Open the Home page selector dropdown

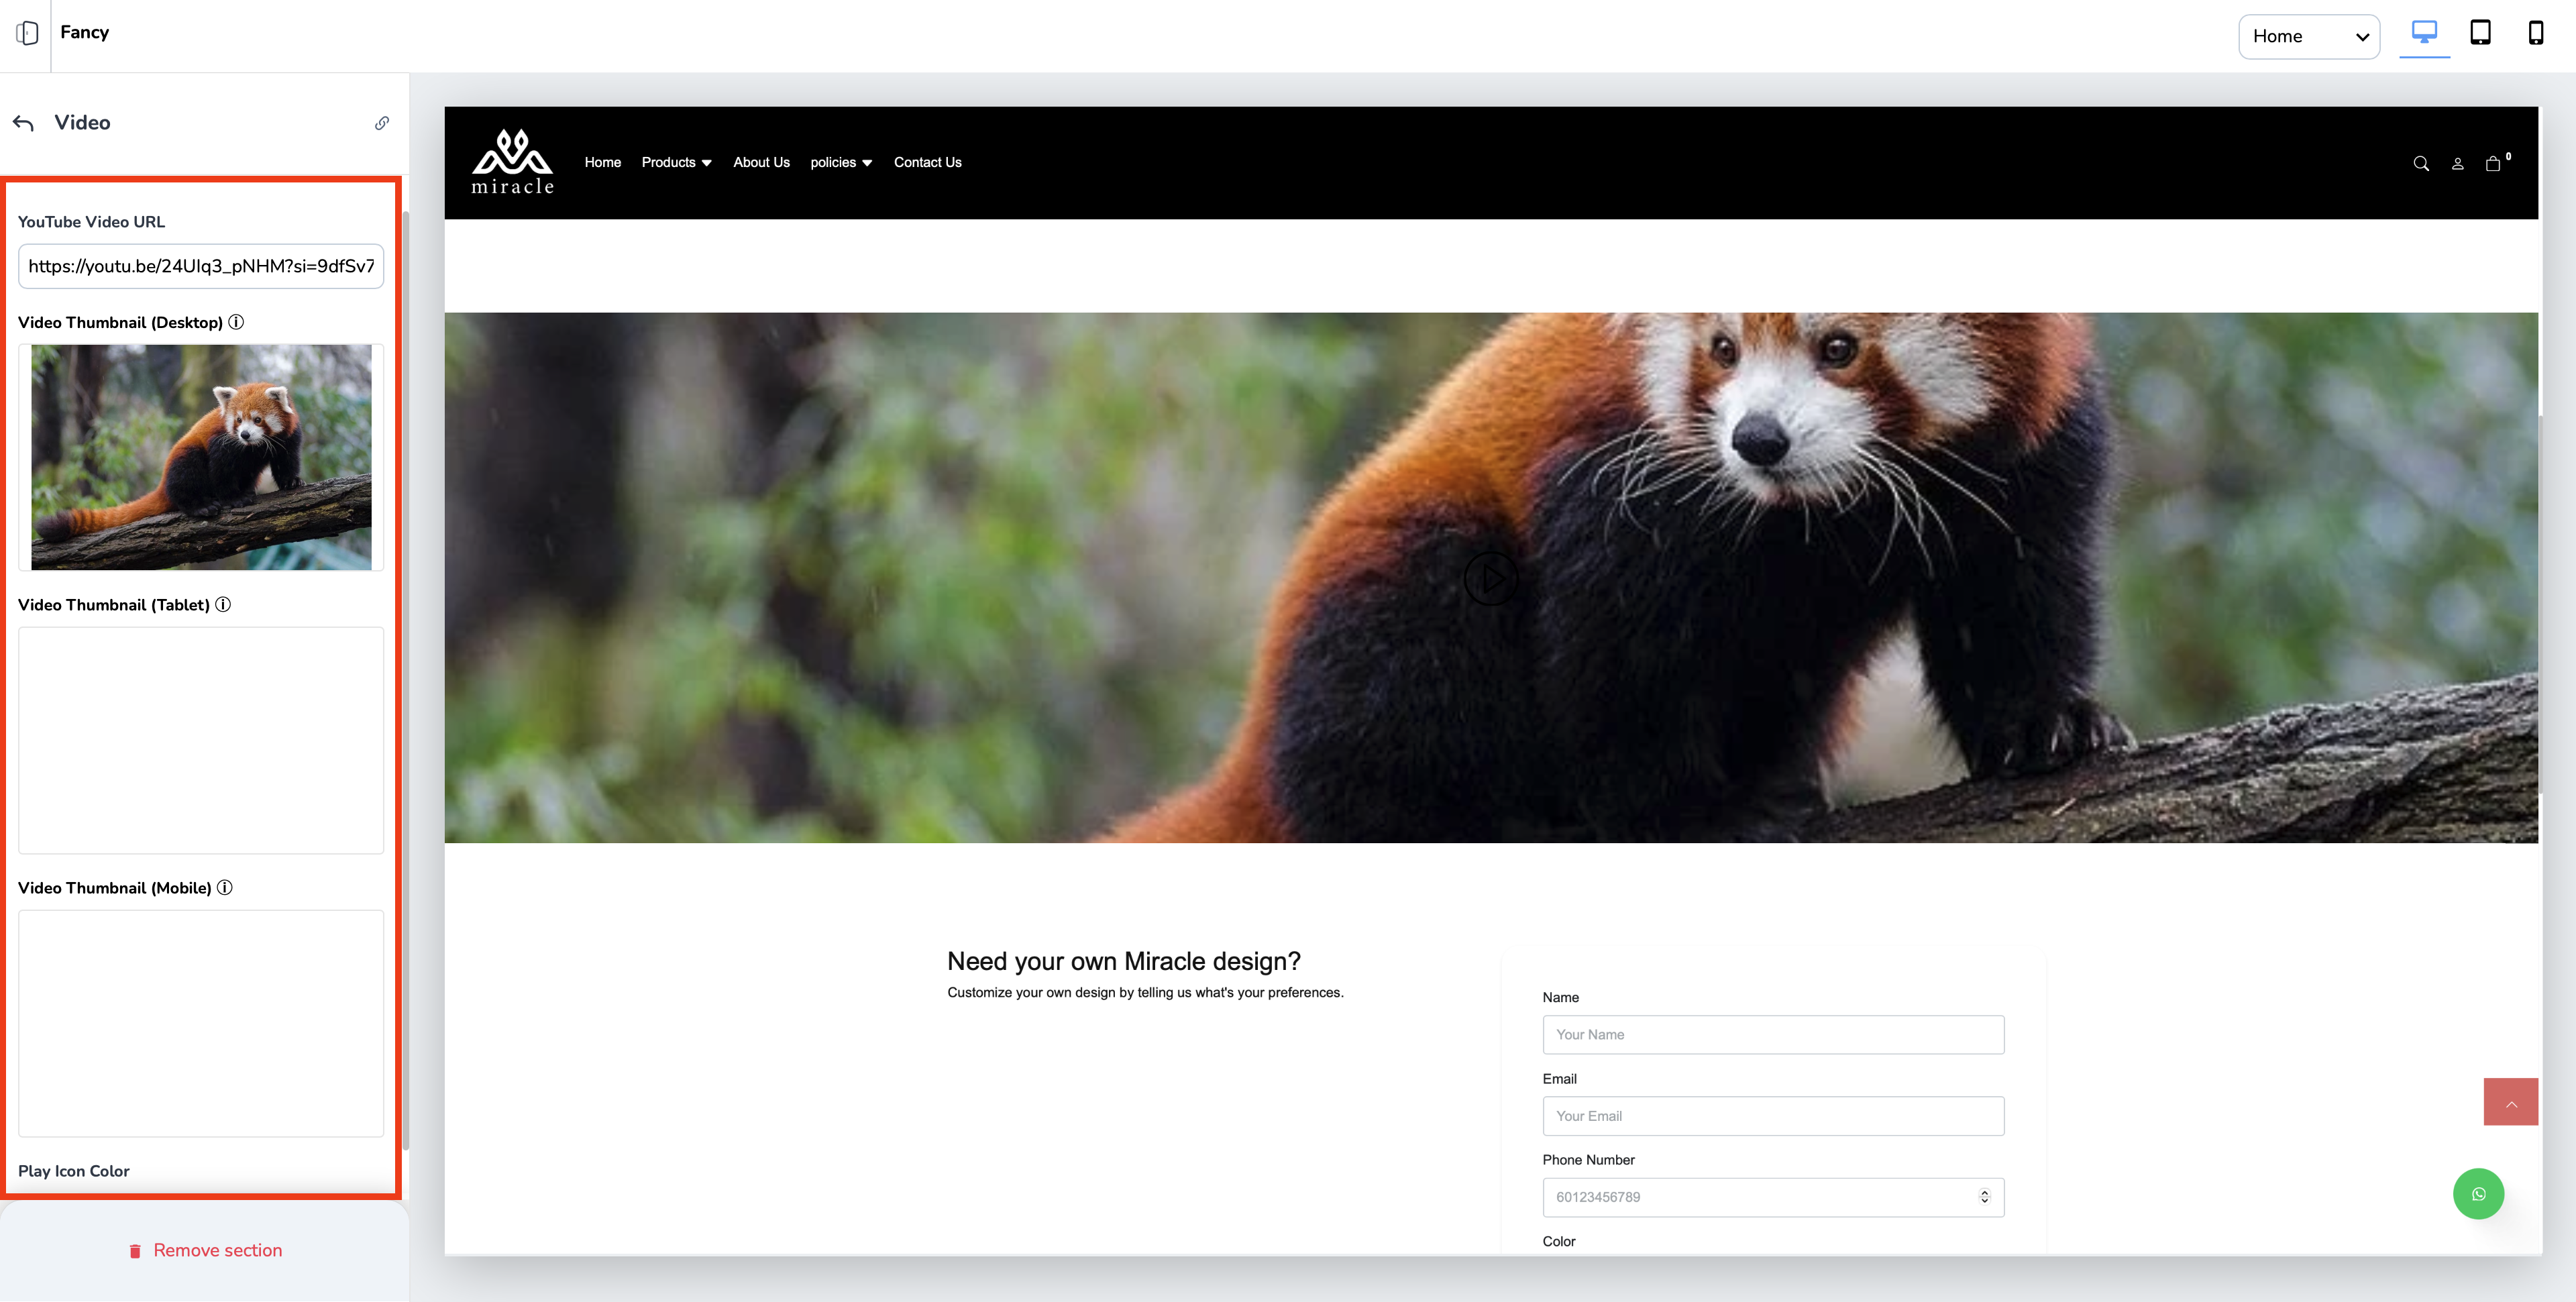coord(2308,37)
